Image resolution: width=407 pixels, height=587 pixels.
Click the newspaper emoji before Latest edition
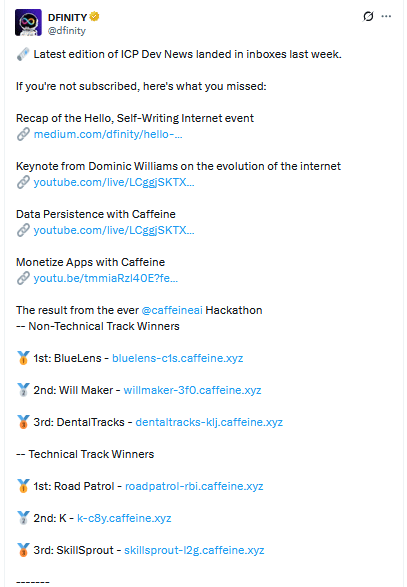pyautogui.click(x=23, y=55)
